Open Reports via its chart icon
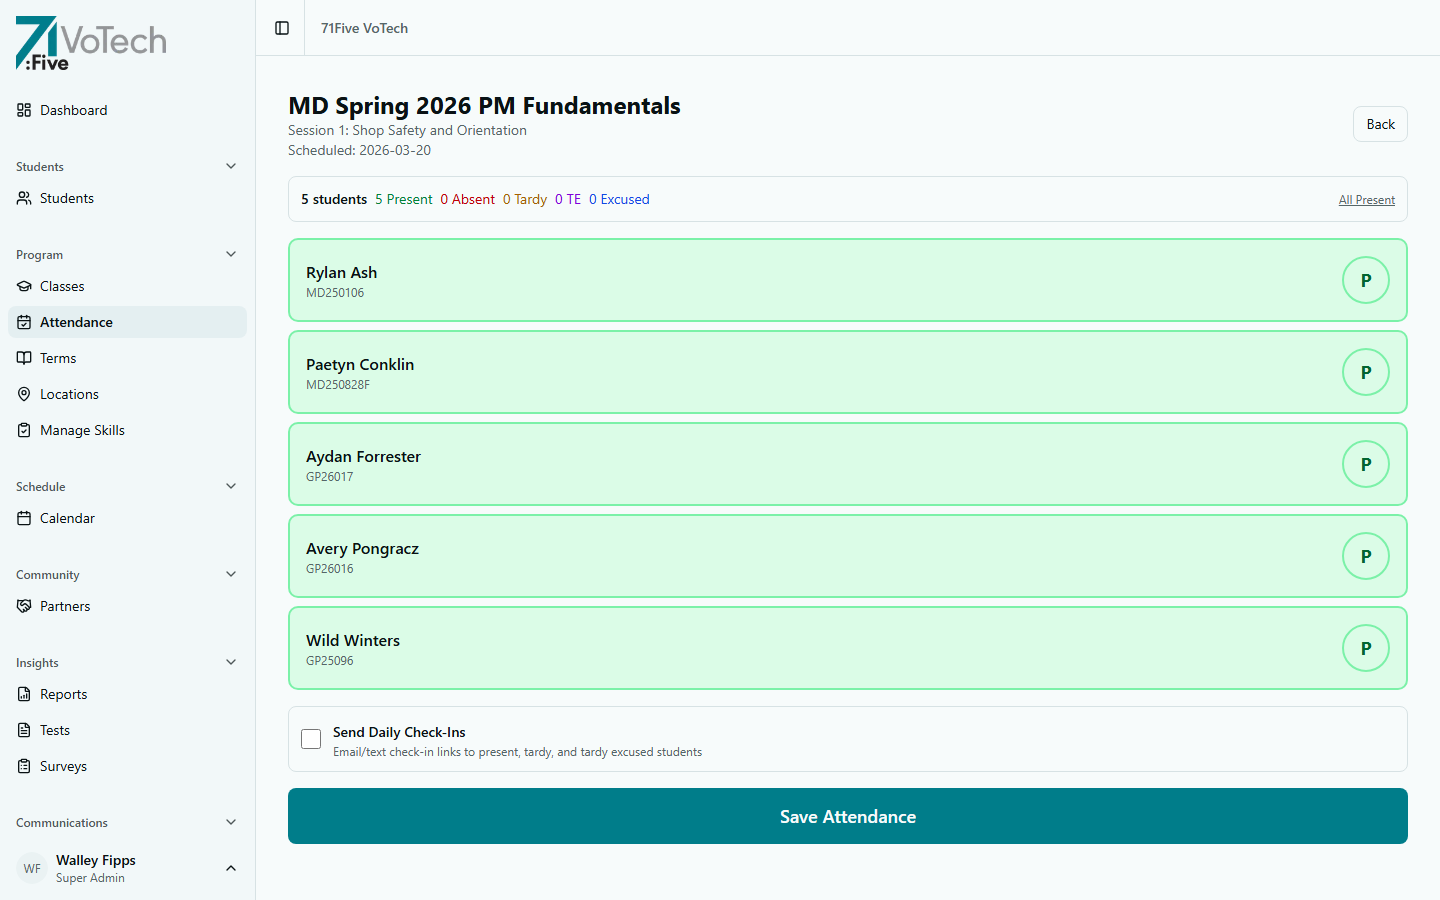This screenshot has width=1440, height=900. tap(24, 694)
